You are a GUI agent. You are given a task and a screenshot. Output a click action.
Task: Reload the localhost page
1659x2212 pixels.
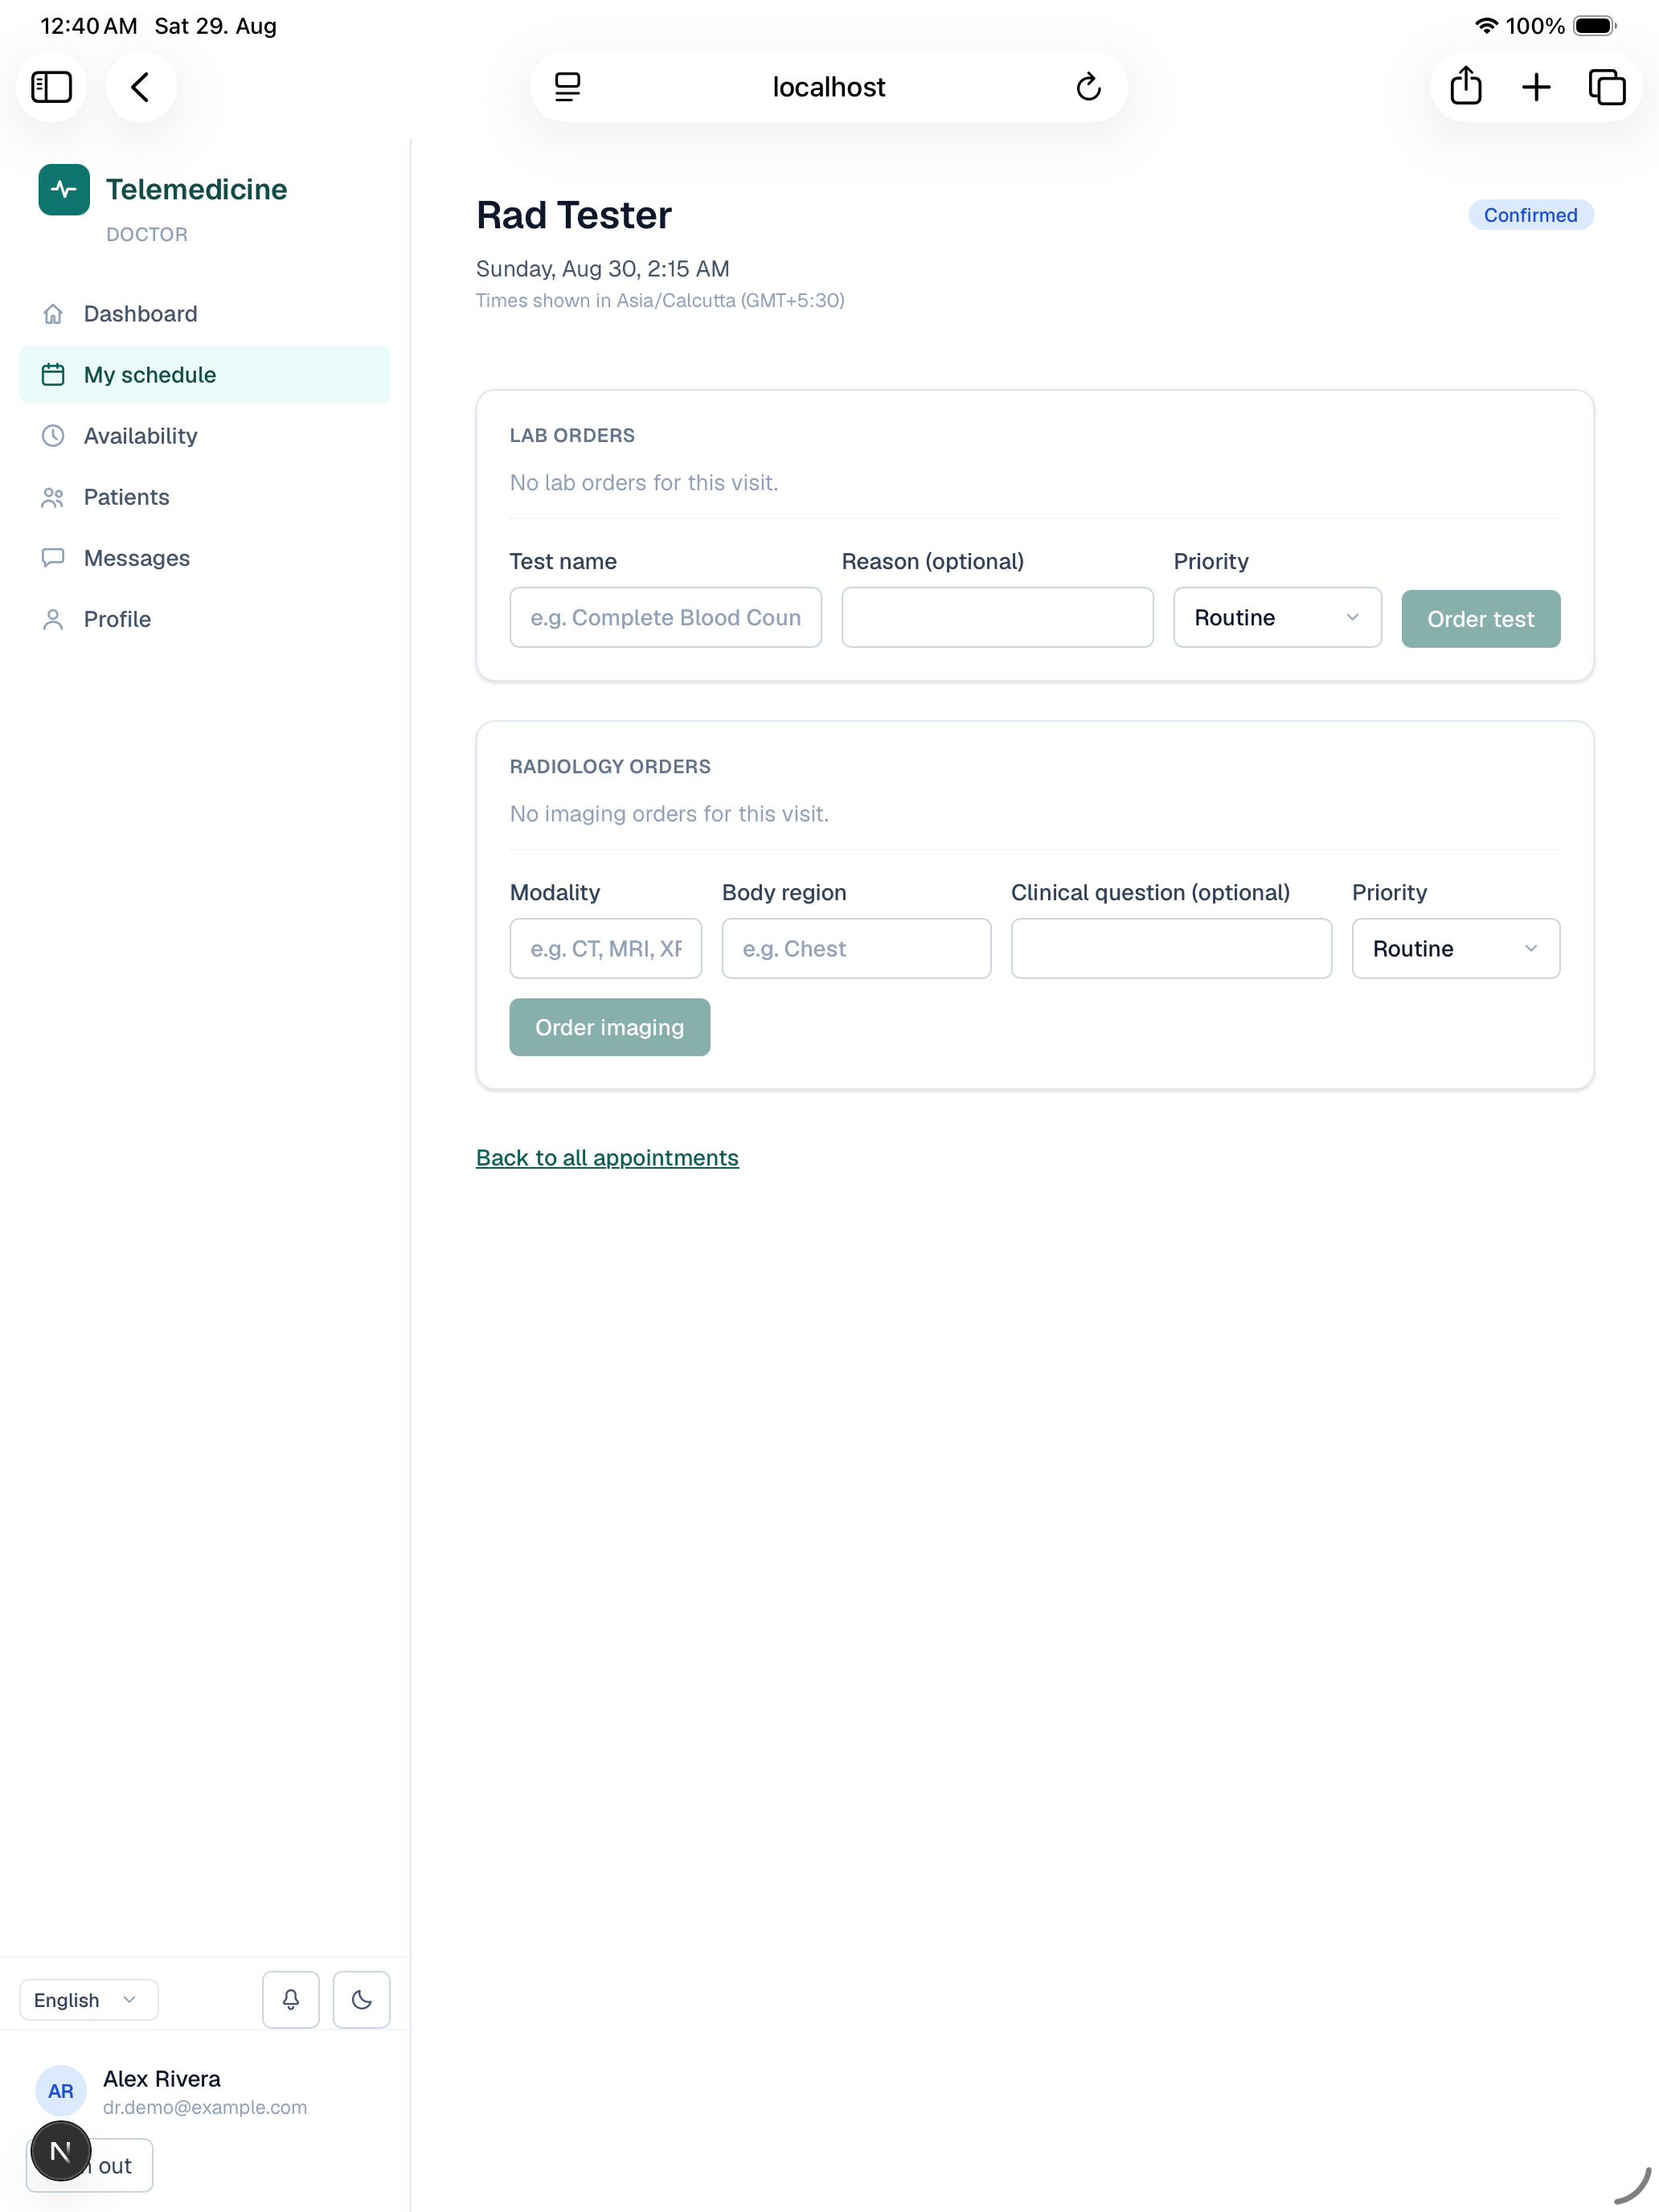[x=1088, y=87]
